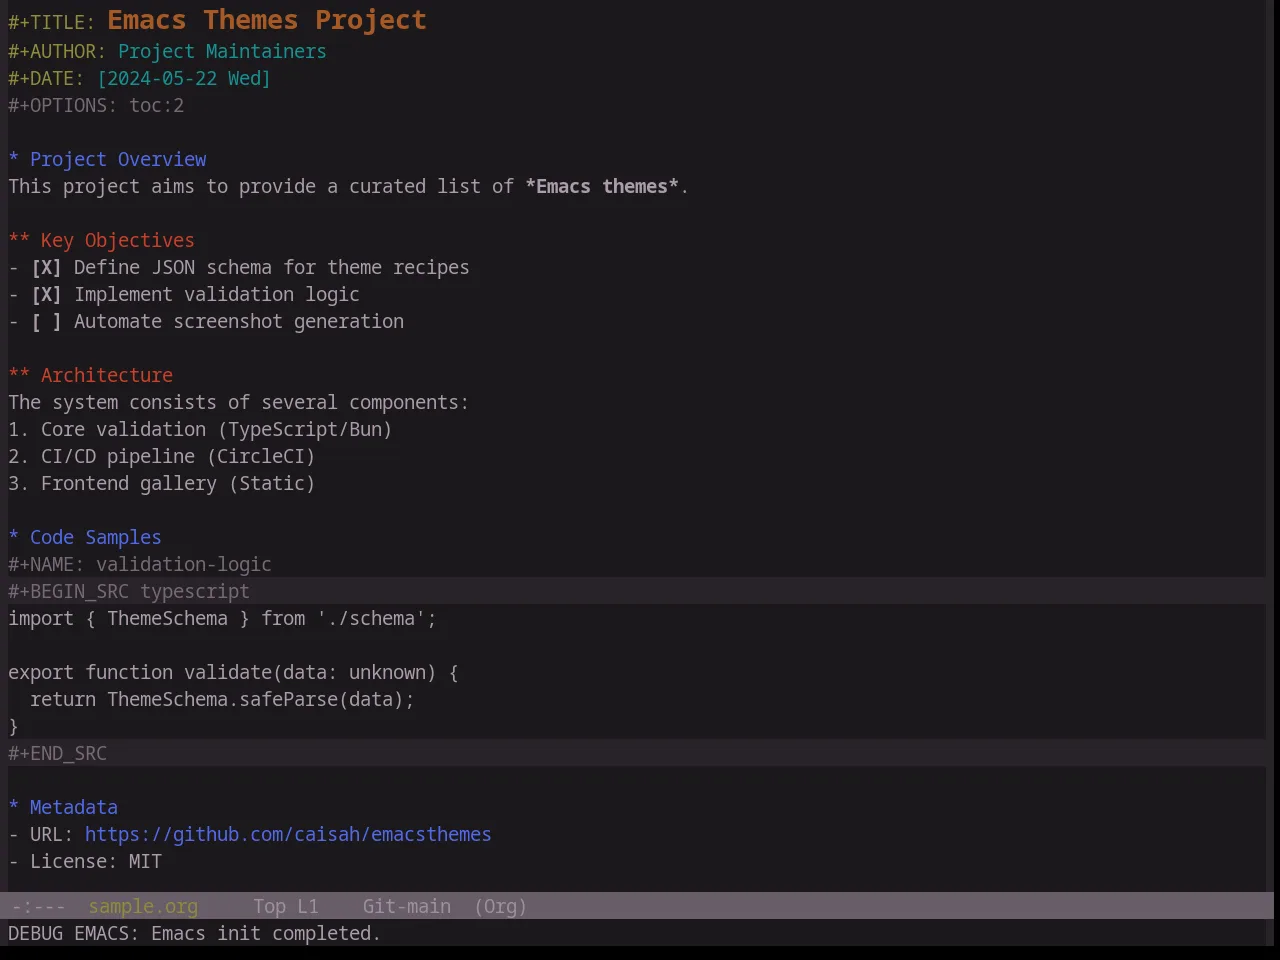
Task: Click the 'Project Overview' heading text
Action: (x=118, y=159)
